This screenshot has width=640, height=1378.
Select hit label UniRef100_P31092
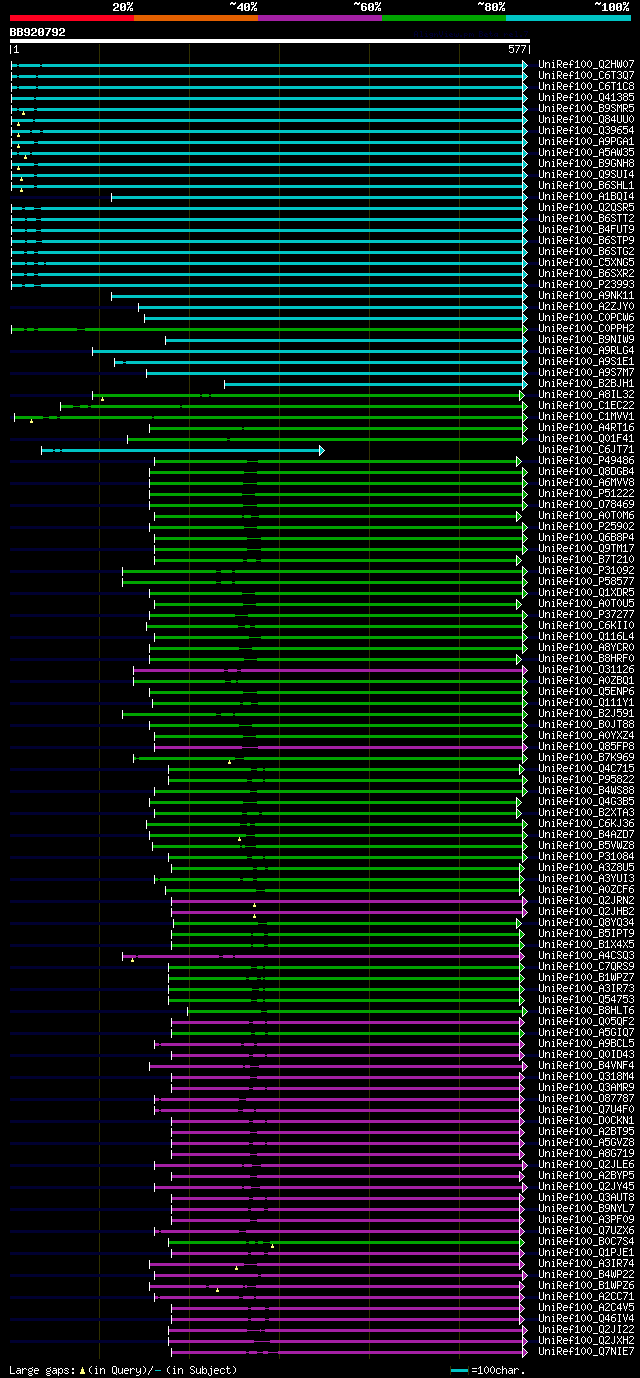(x=586, y=570)
